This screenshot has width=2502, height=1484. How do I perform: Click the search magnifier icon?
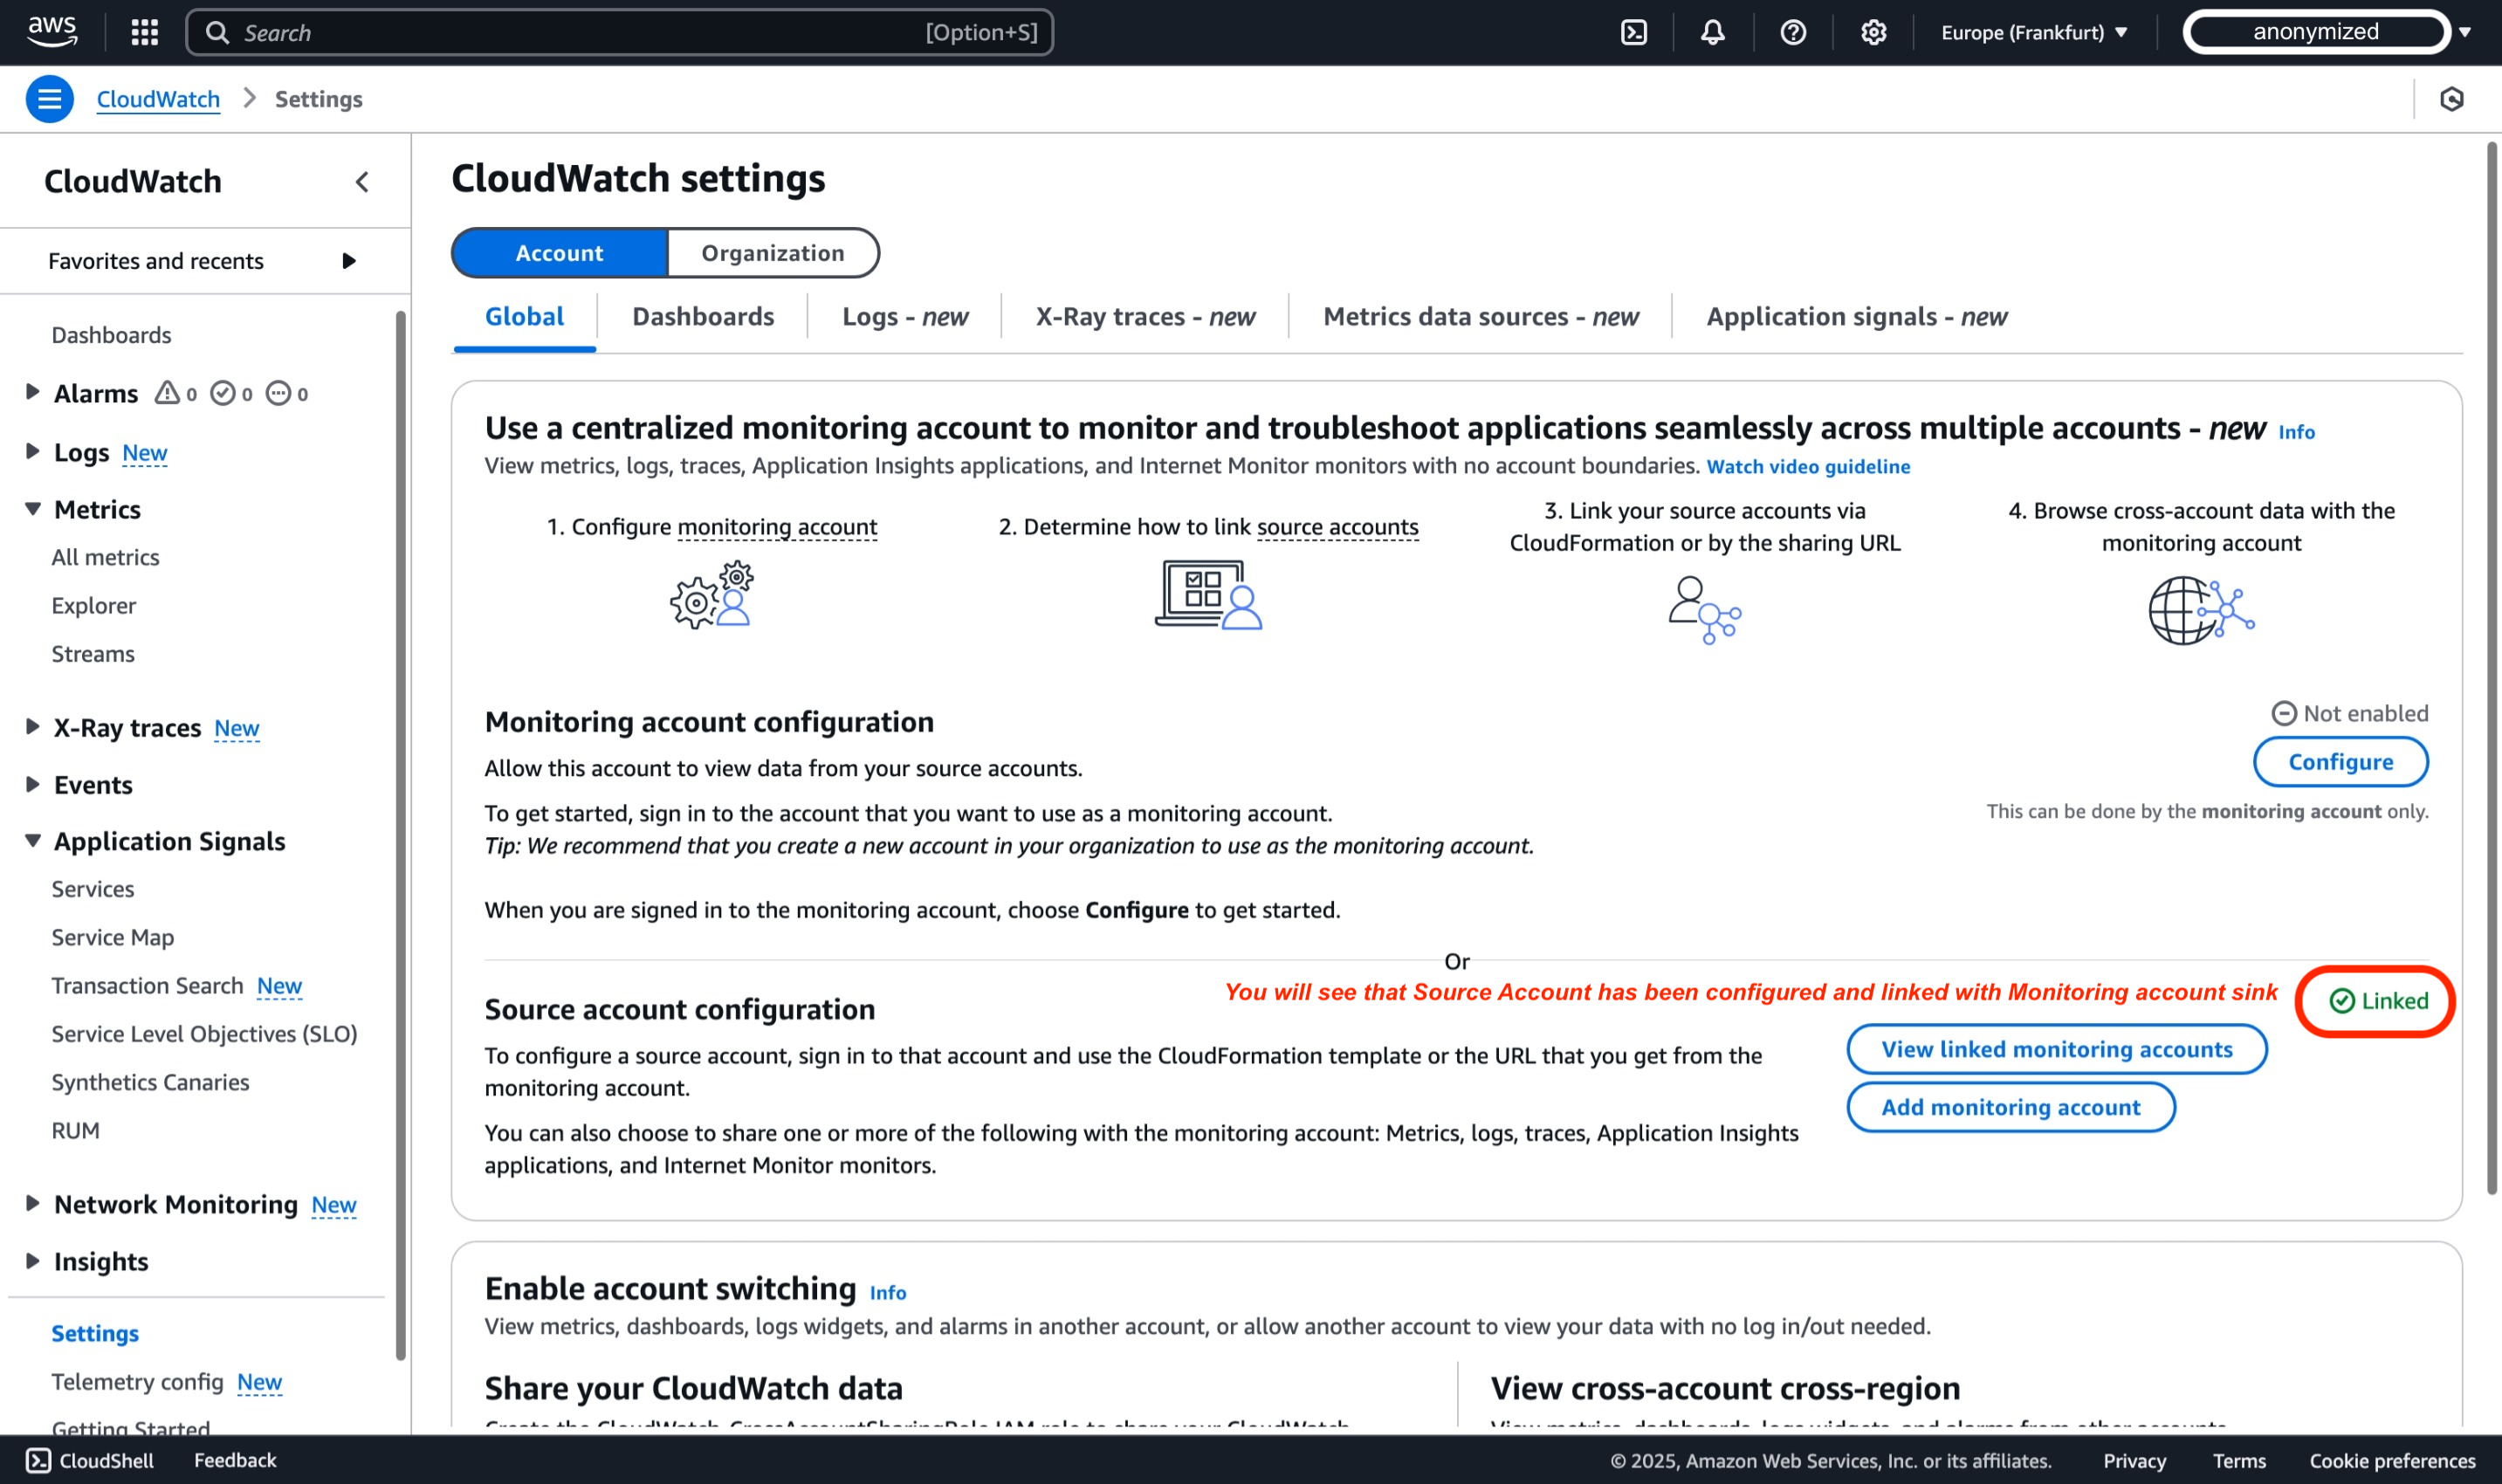pyautogui.click(x=217, y=32)
